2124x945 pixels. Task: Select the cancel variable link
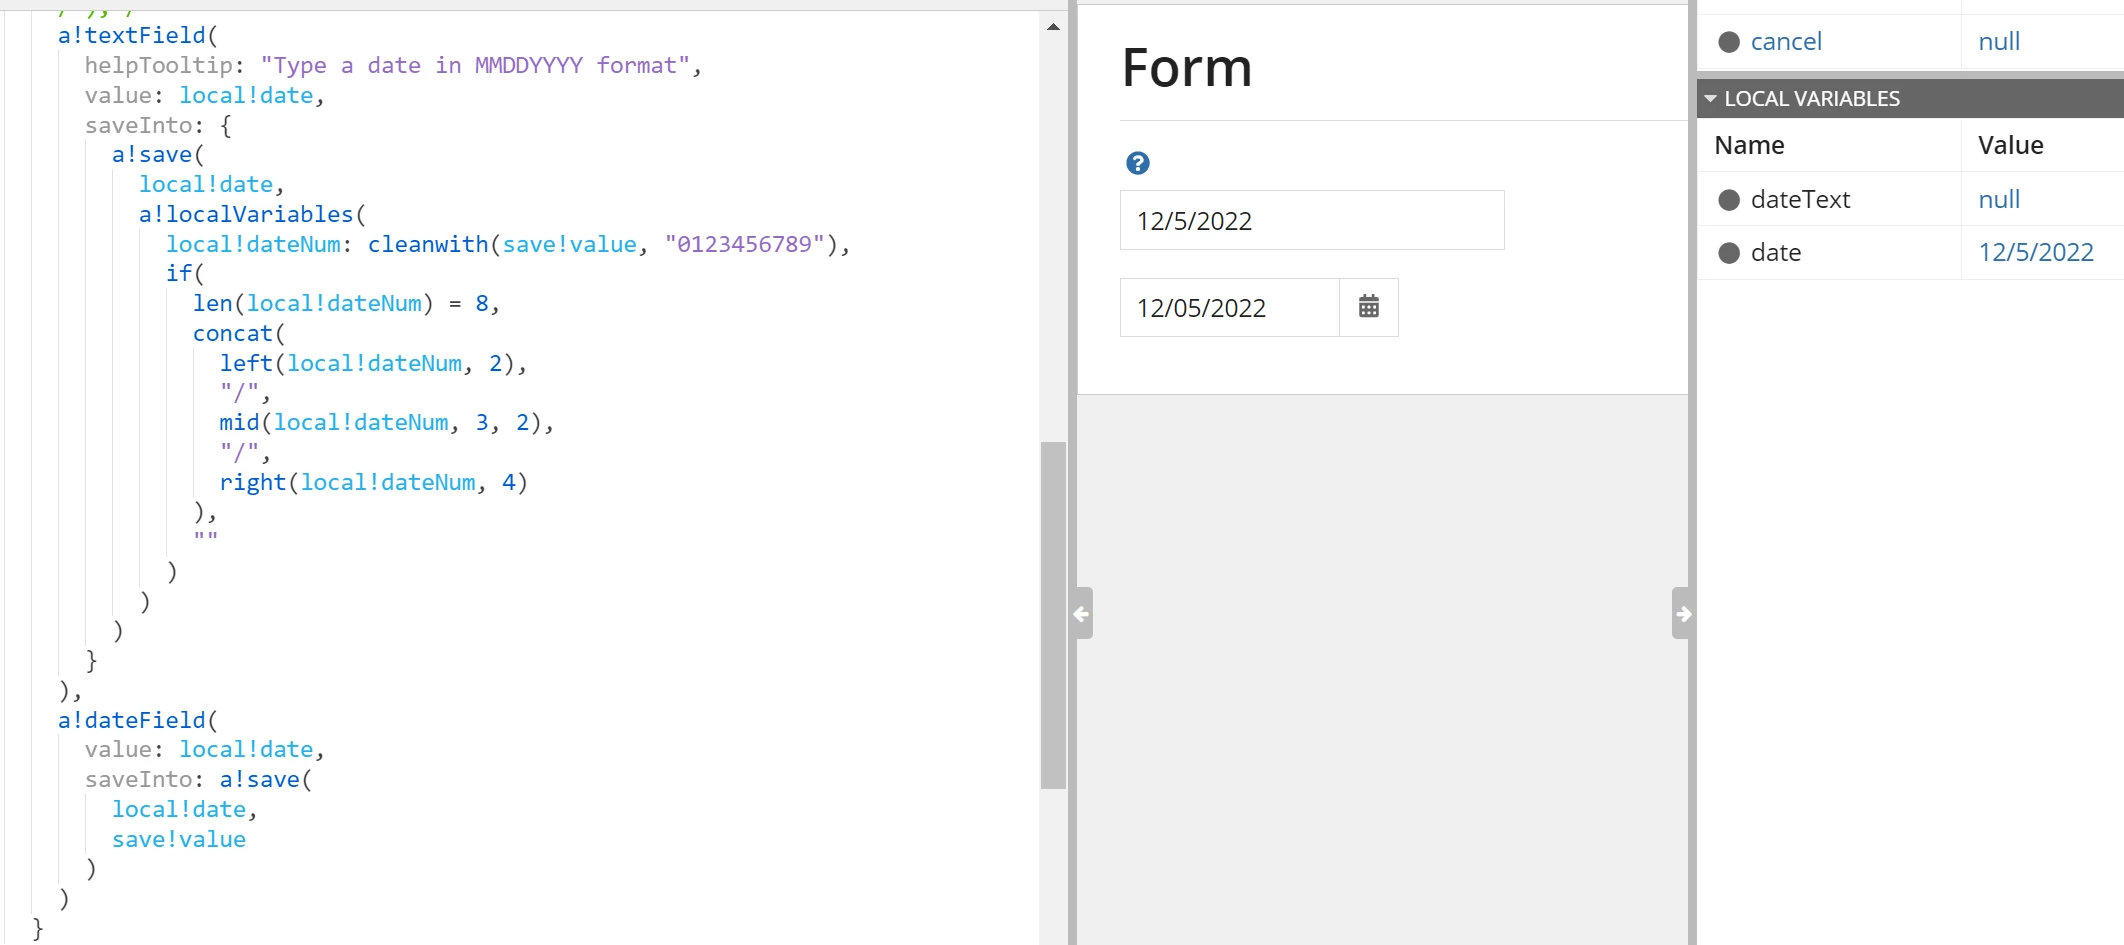1786,42
